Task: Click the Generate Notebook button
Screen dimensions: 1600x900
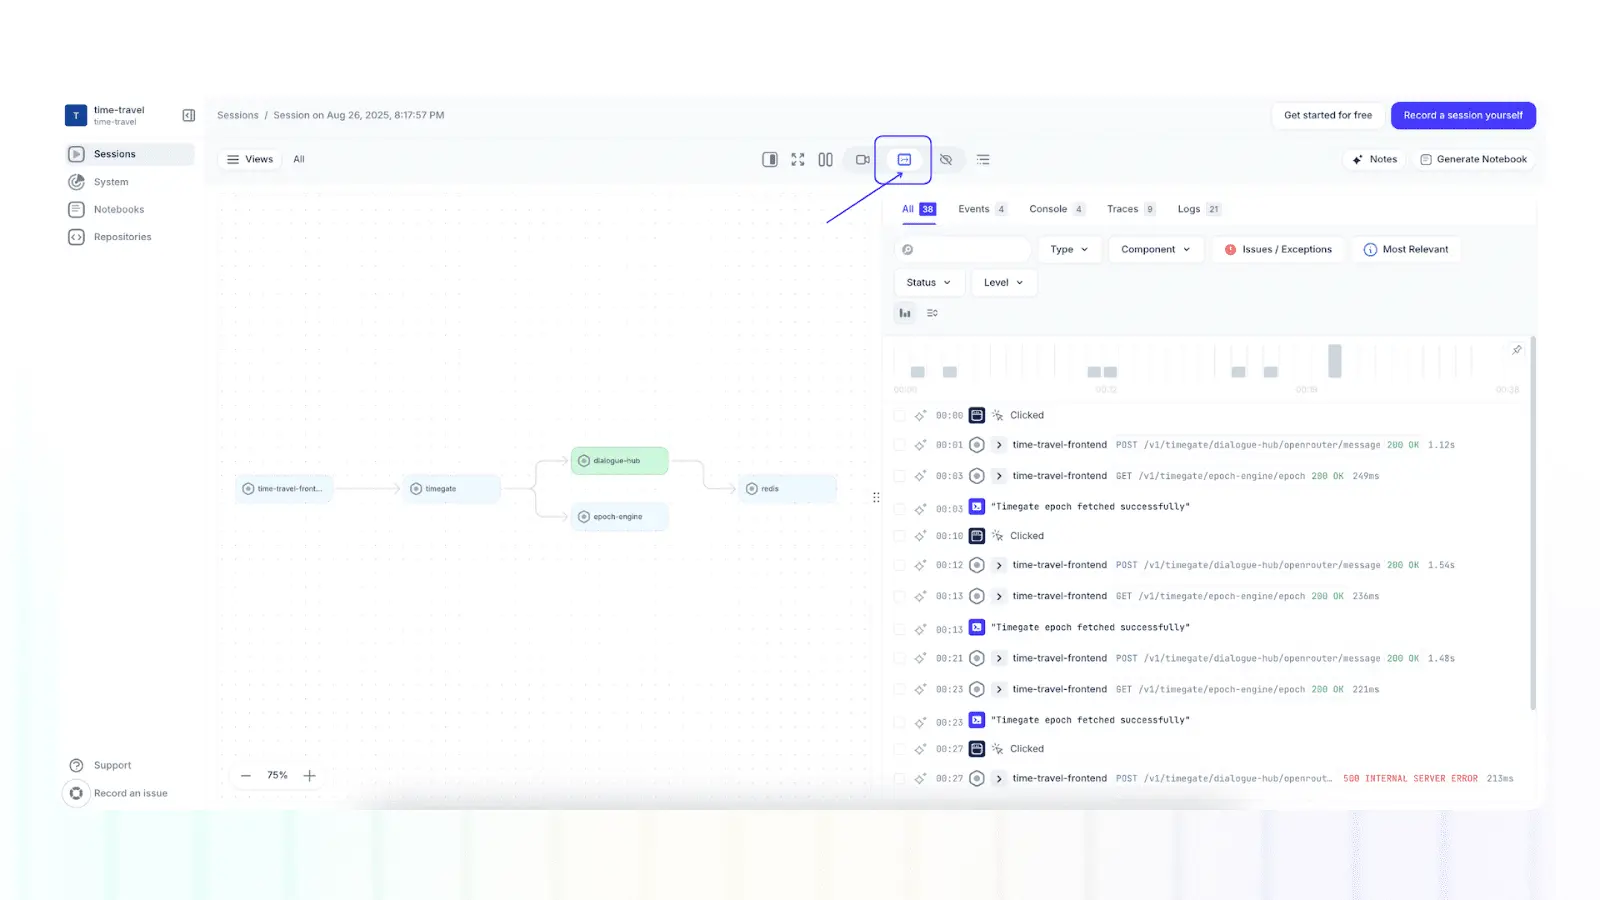Action: [1473, 159]
